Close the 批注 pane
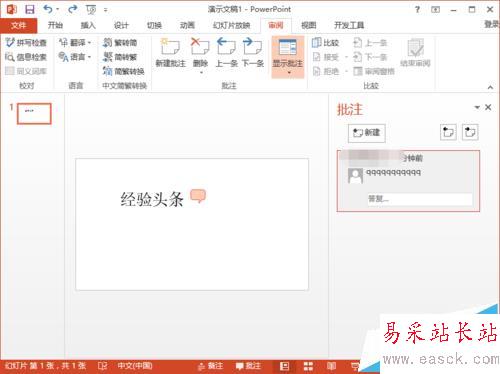This screenshot has width=500, height=374. pos(488,107)
